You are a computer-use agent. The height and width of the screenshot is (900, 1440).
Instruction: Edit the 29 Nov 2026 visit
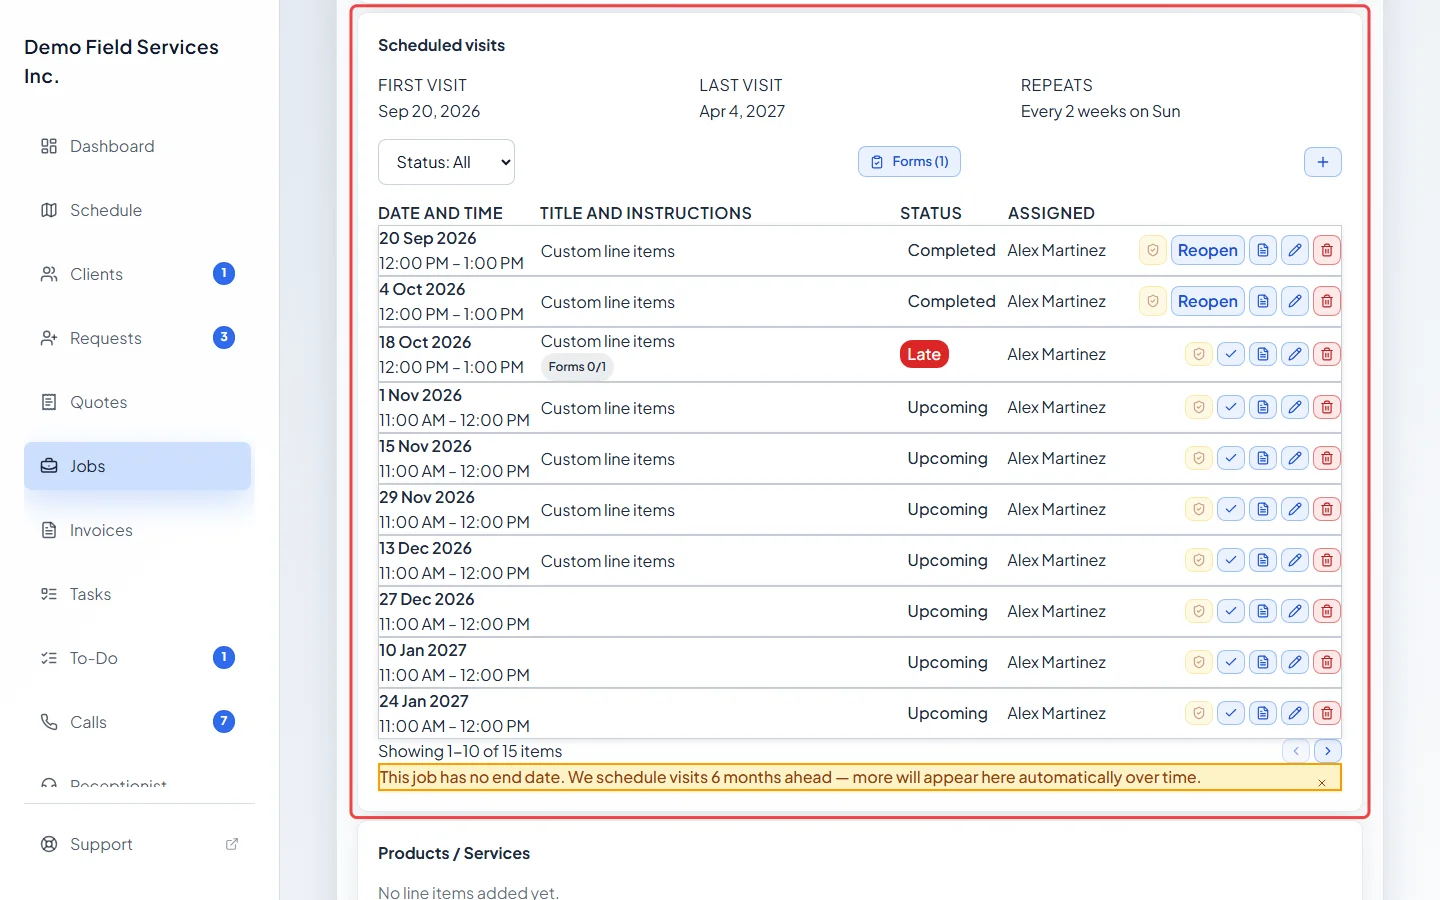pos(1295,509)
